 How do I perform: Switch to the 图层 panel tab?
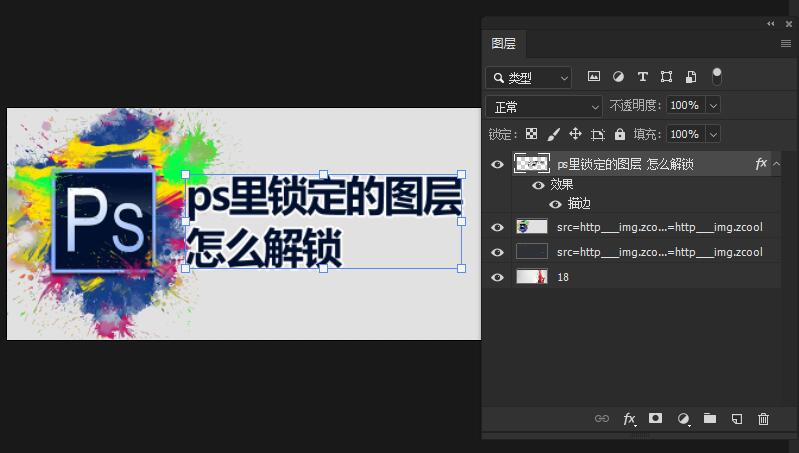(x=503, y=44)
